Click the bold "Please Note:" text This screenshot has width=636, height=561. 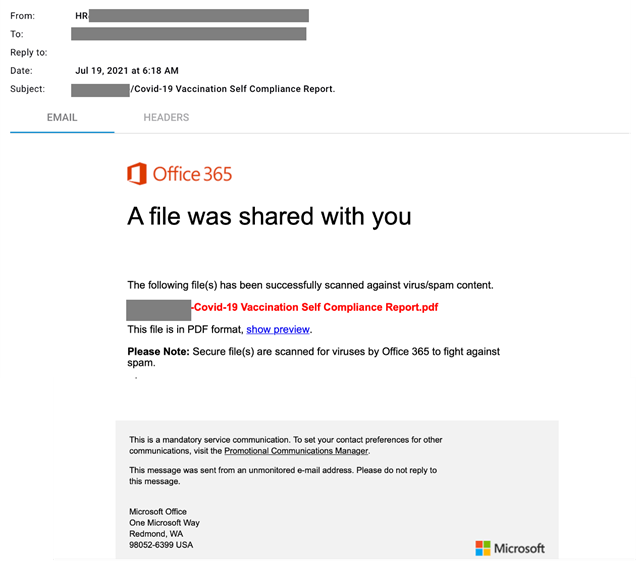pyautogui.click(x=158, y=351)
